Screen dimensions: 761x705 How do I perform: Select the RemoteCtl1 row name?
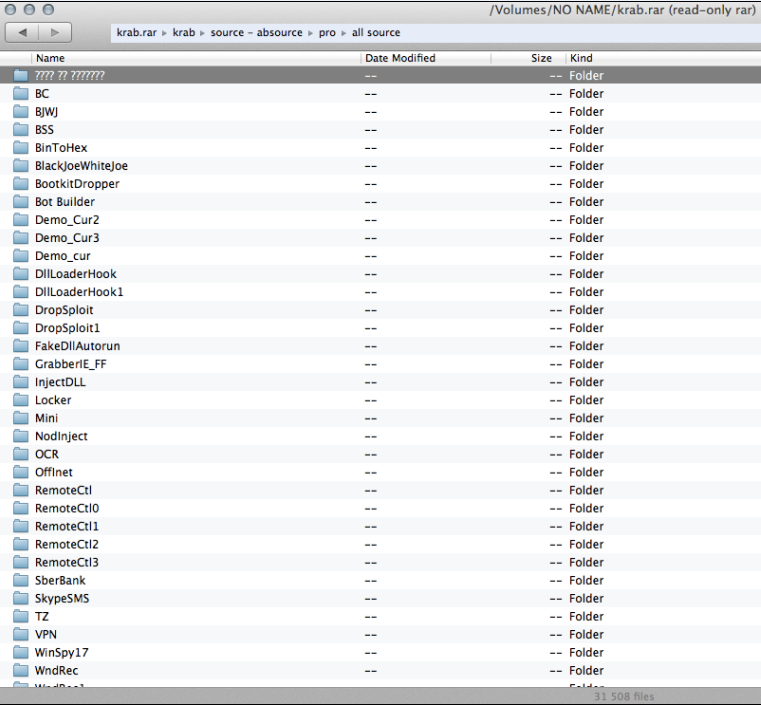pos(67,526)
